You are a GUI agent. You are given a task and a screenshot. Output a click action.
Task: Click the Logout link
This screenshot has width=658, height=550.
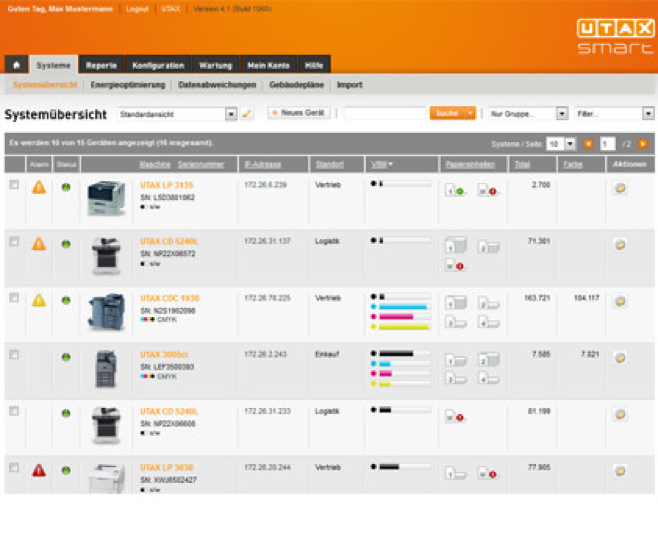tap(137, 9)
